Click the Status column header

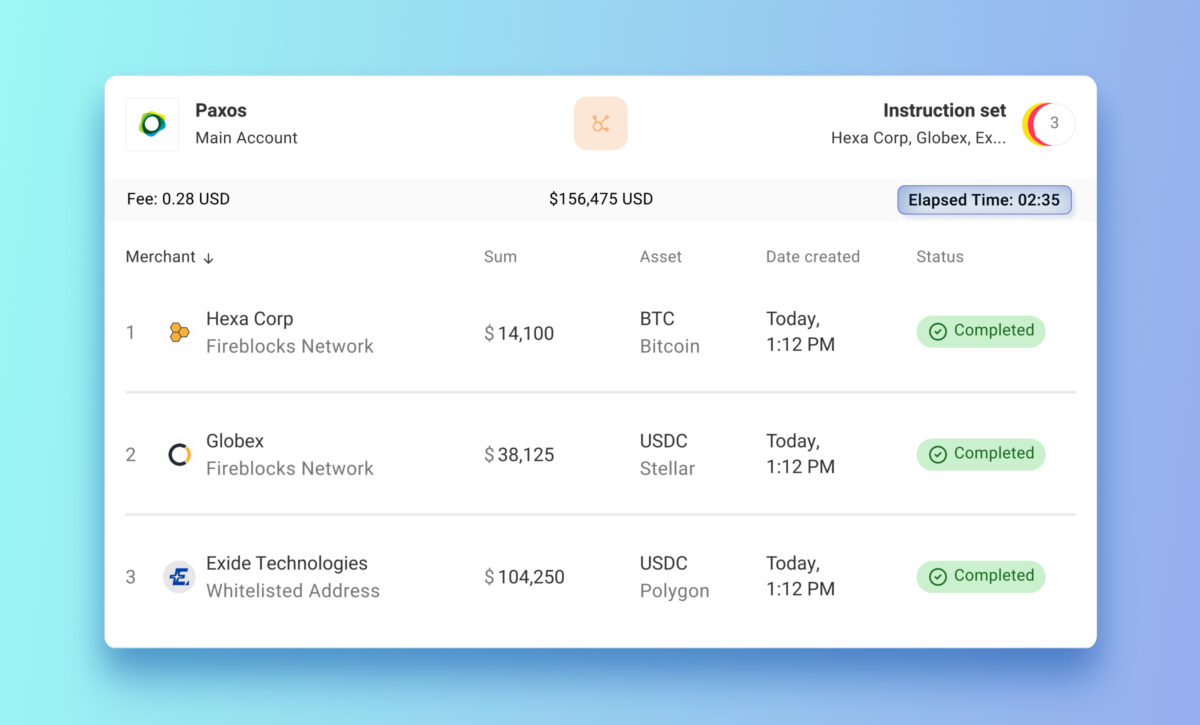940,257
